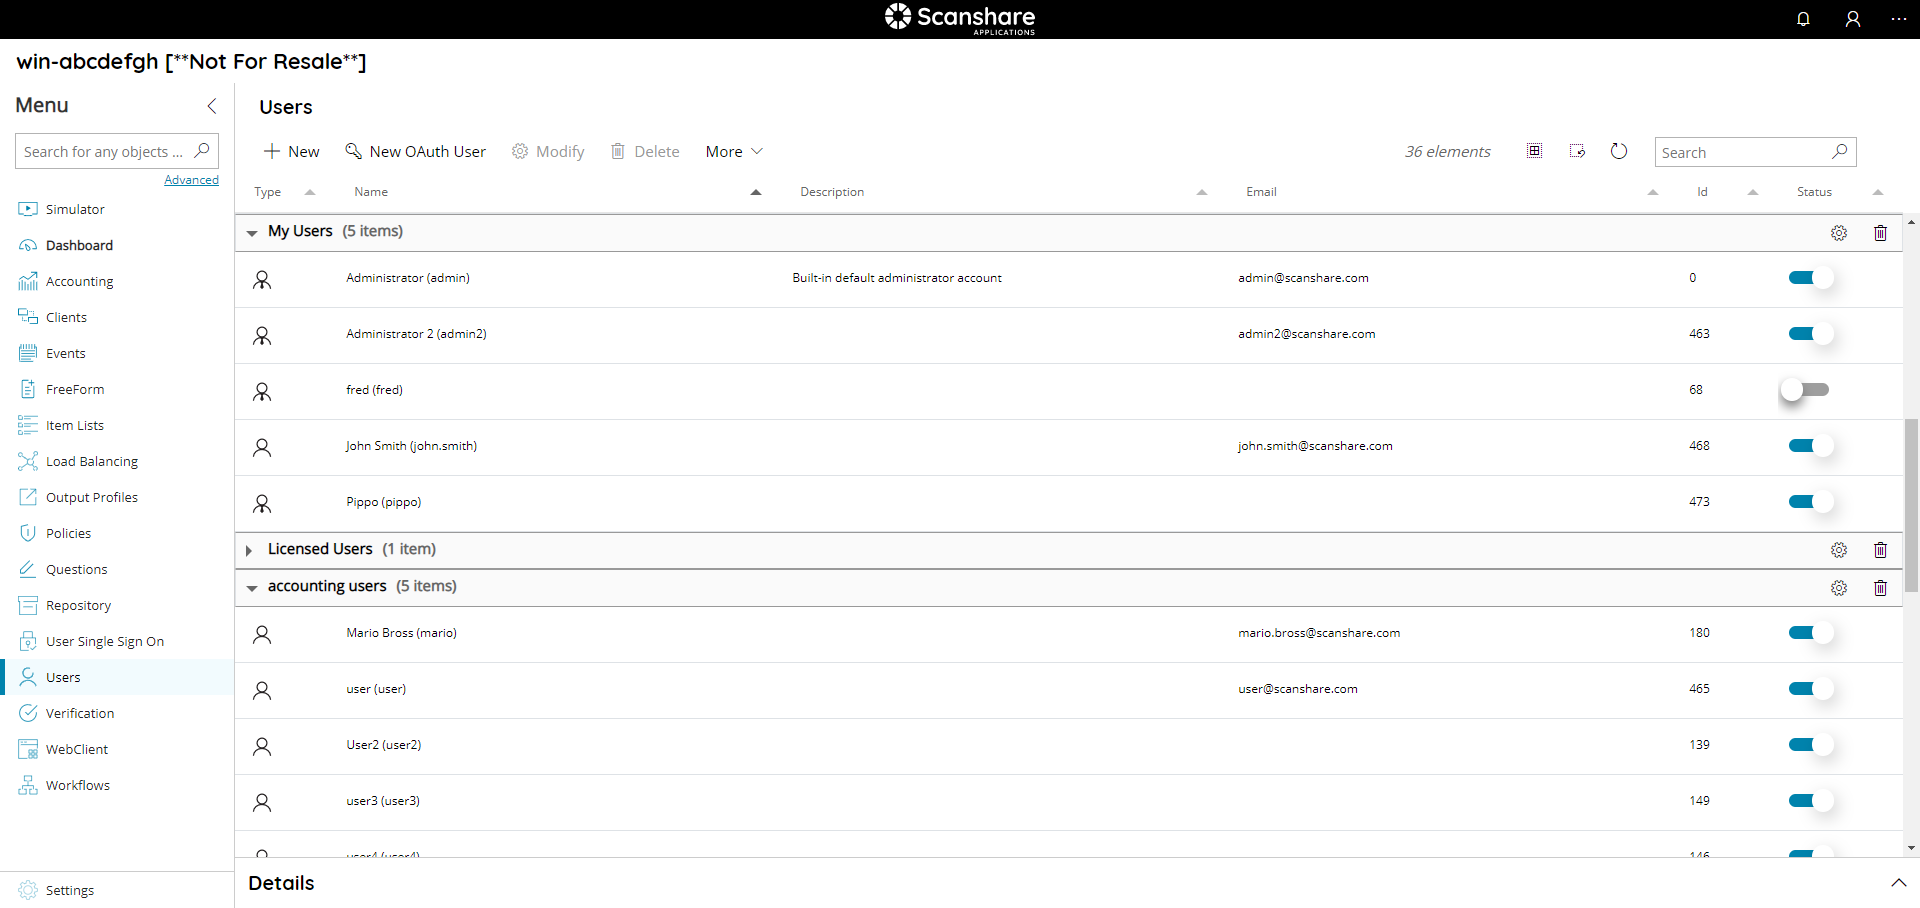
Task: Disable the Pippo status toggle
Action: pos(1810,502)
